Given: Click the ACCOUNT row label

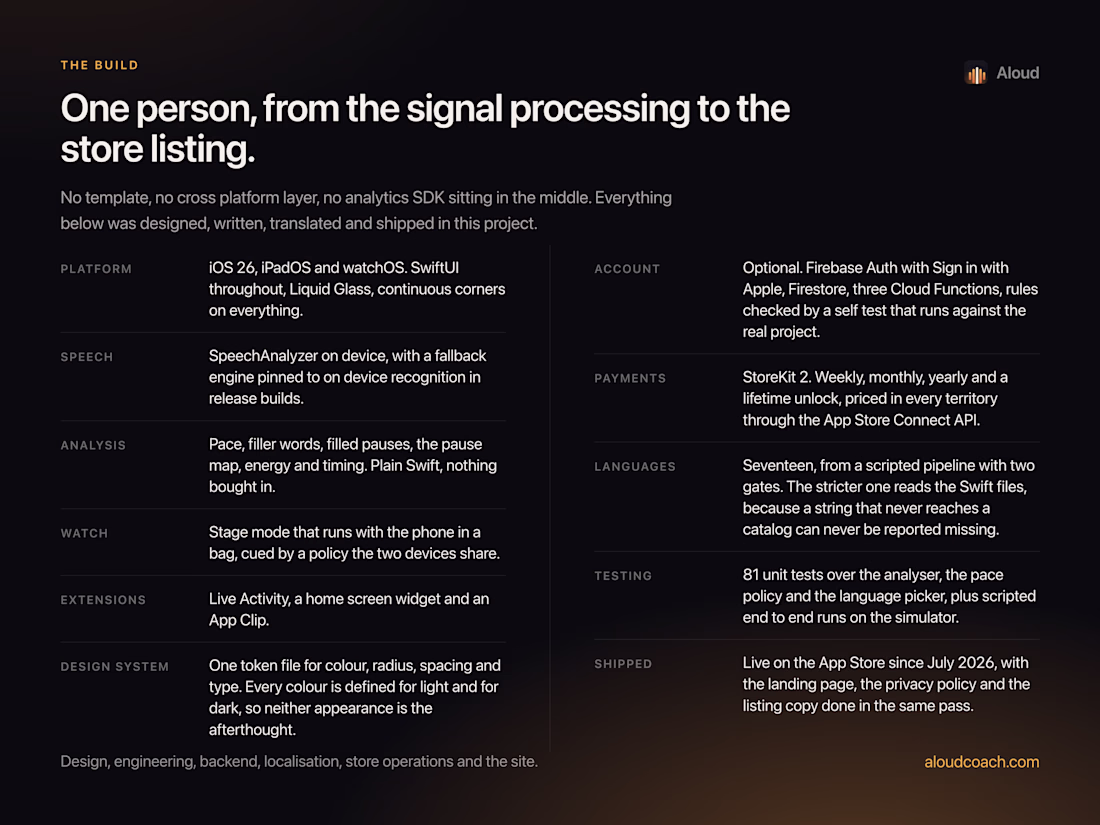Looking at the screenshot, I should pyautogui.click(x=627, y=269).
